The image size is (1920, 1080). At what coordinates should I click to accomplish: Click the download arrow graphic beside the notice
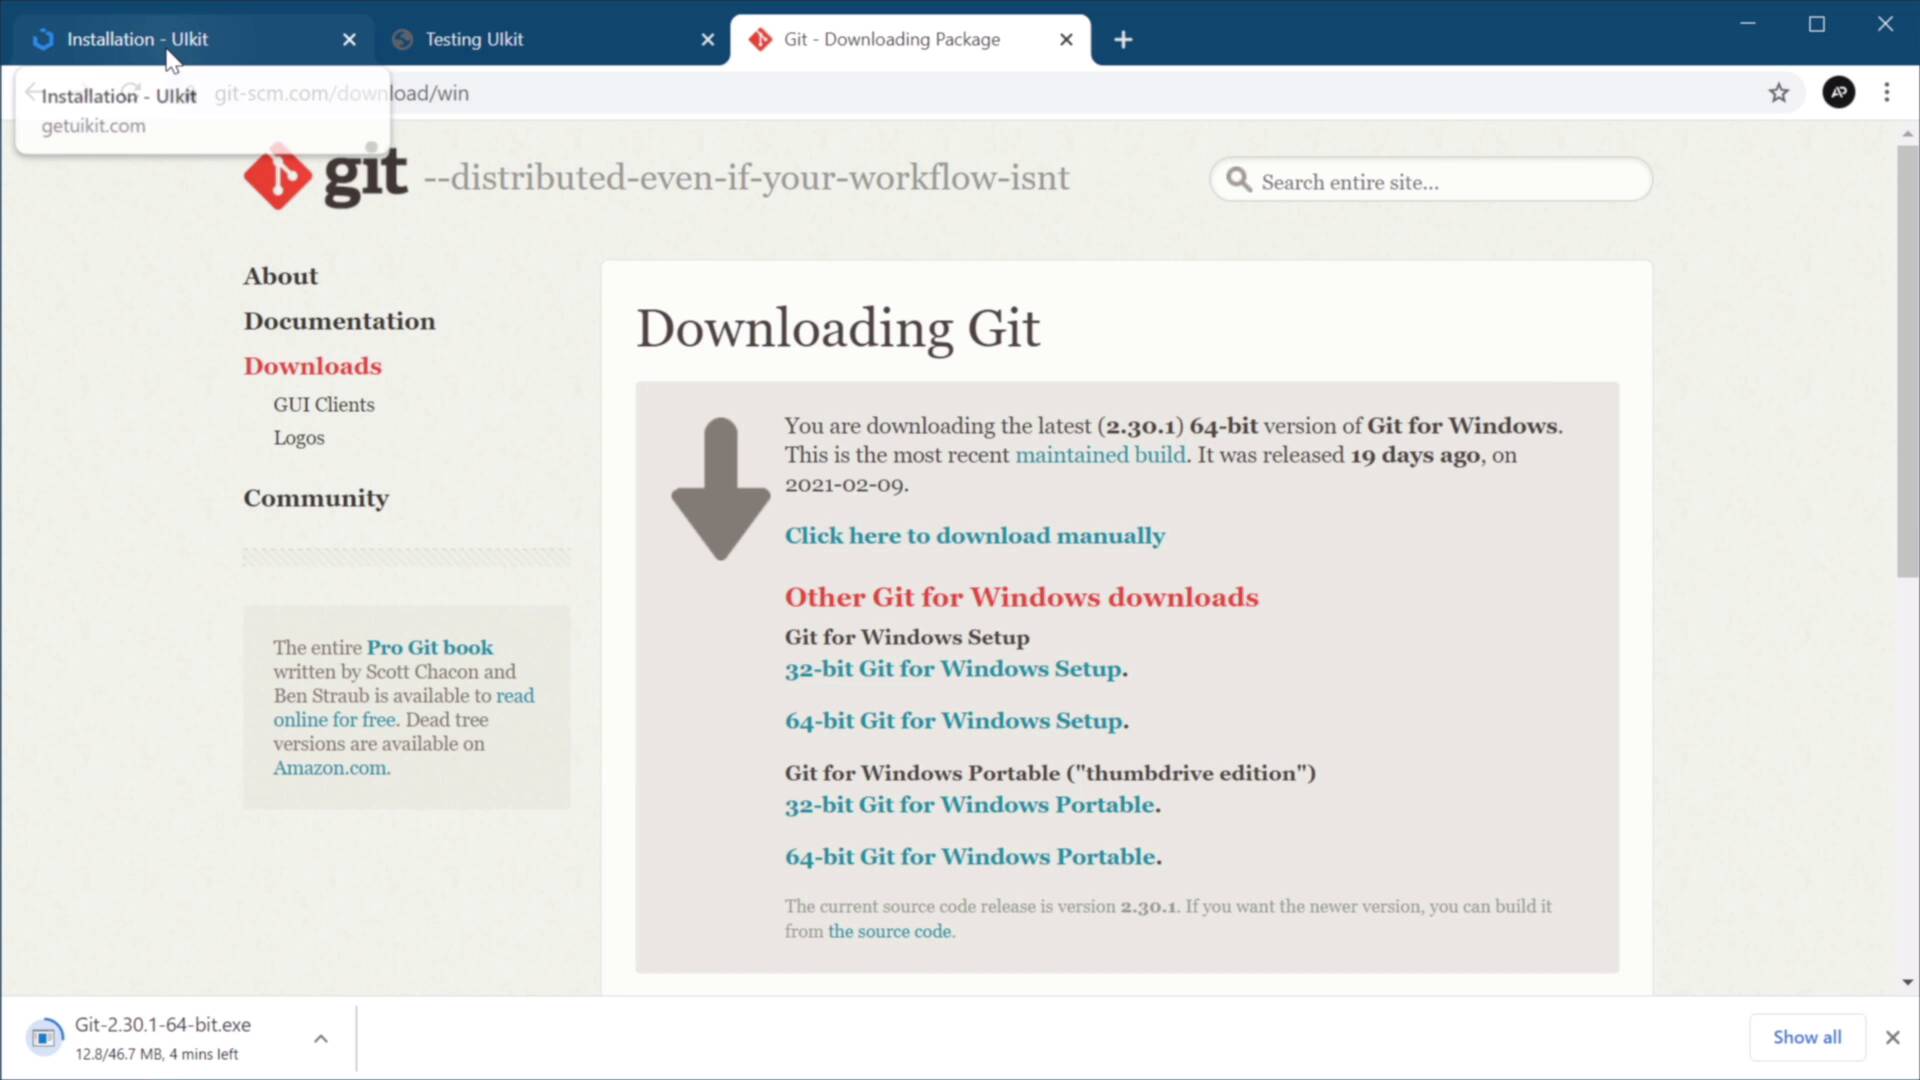(x=719, y=489)
